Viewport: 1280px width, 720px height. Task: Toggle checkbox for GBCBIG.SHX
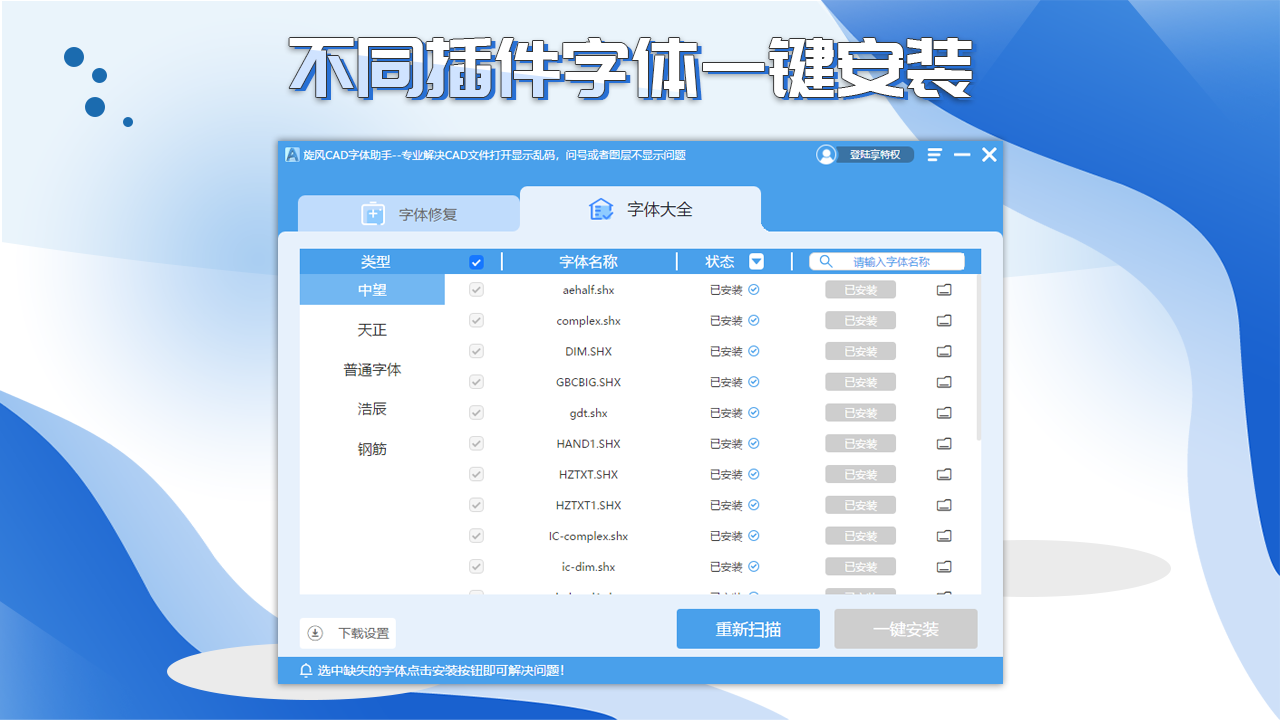pyautogui.click(x=476, y=382)
